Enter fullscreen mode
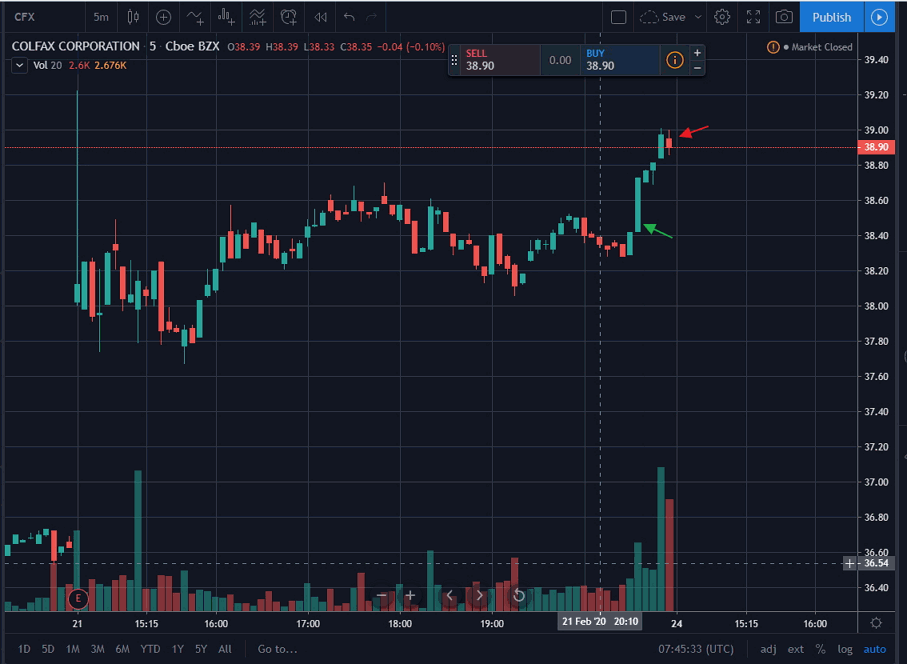 pyautogui.click(x=753, y=17)
